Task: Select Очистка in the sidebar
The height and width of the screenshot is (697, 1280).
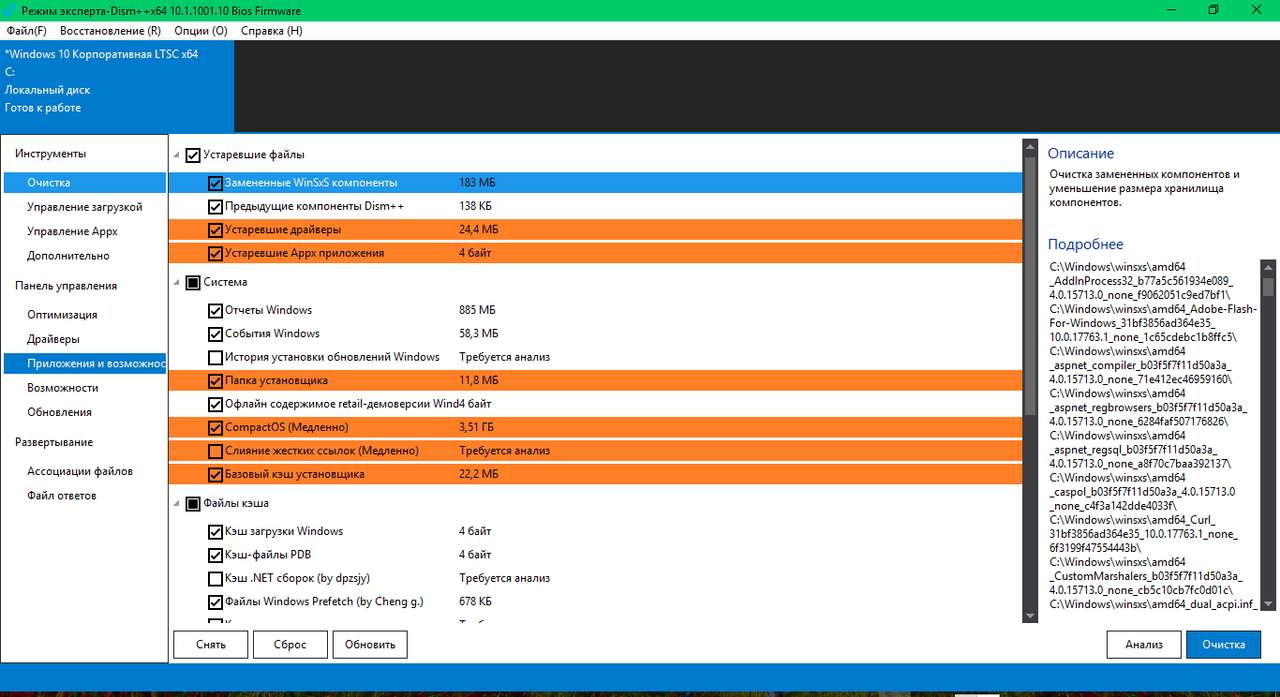Action: [x=84, y=183]
